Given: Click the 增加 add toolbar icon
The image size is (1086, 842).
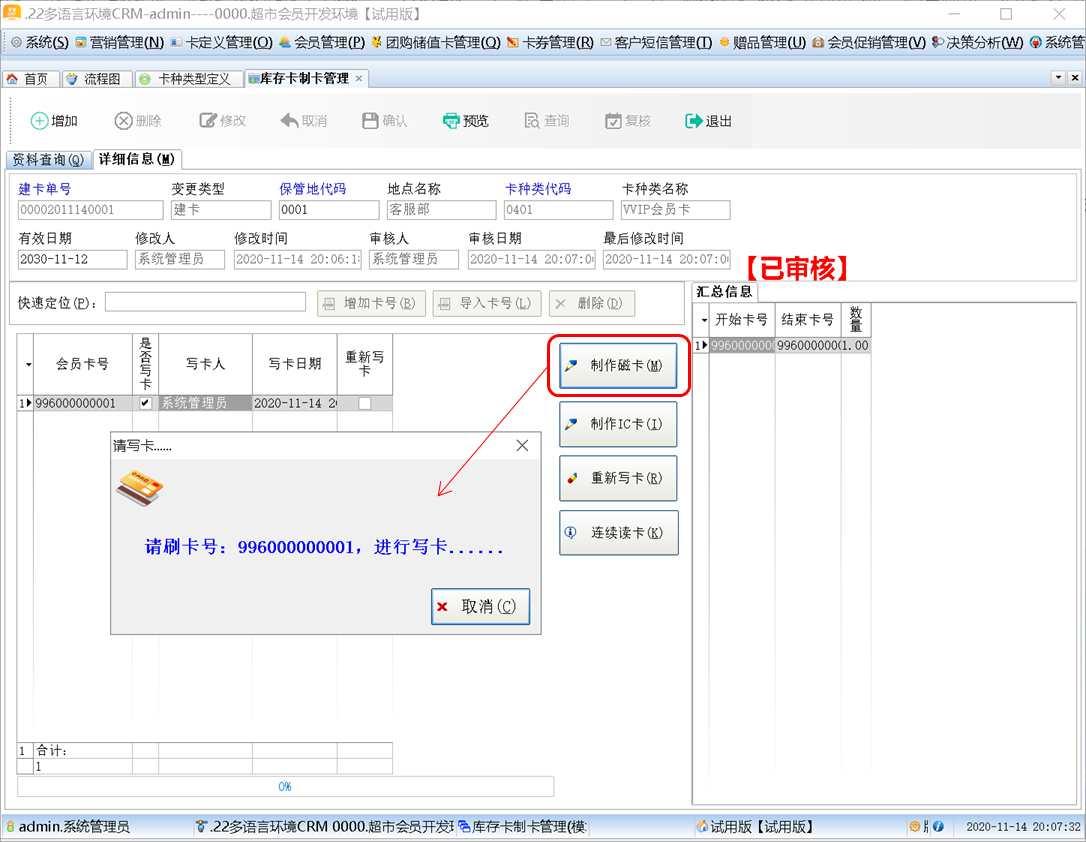Looking at the screenshot, I should (39, 120).
